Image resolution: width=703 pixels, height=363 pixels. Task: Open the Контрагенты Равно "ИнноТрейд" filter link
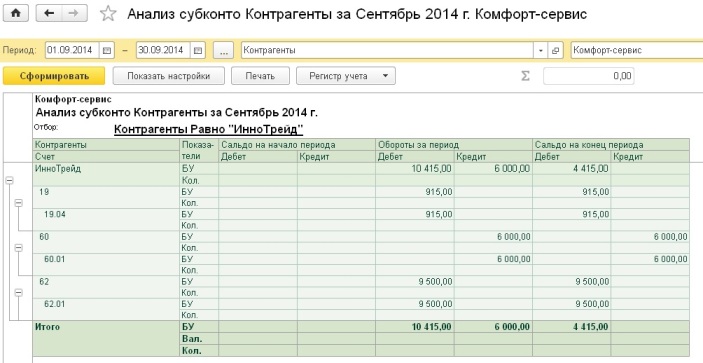point(208,130)
